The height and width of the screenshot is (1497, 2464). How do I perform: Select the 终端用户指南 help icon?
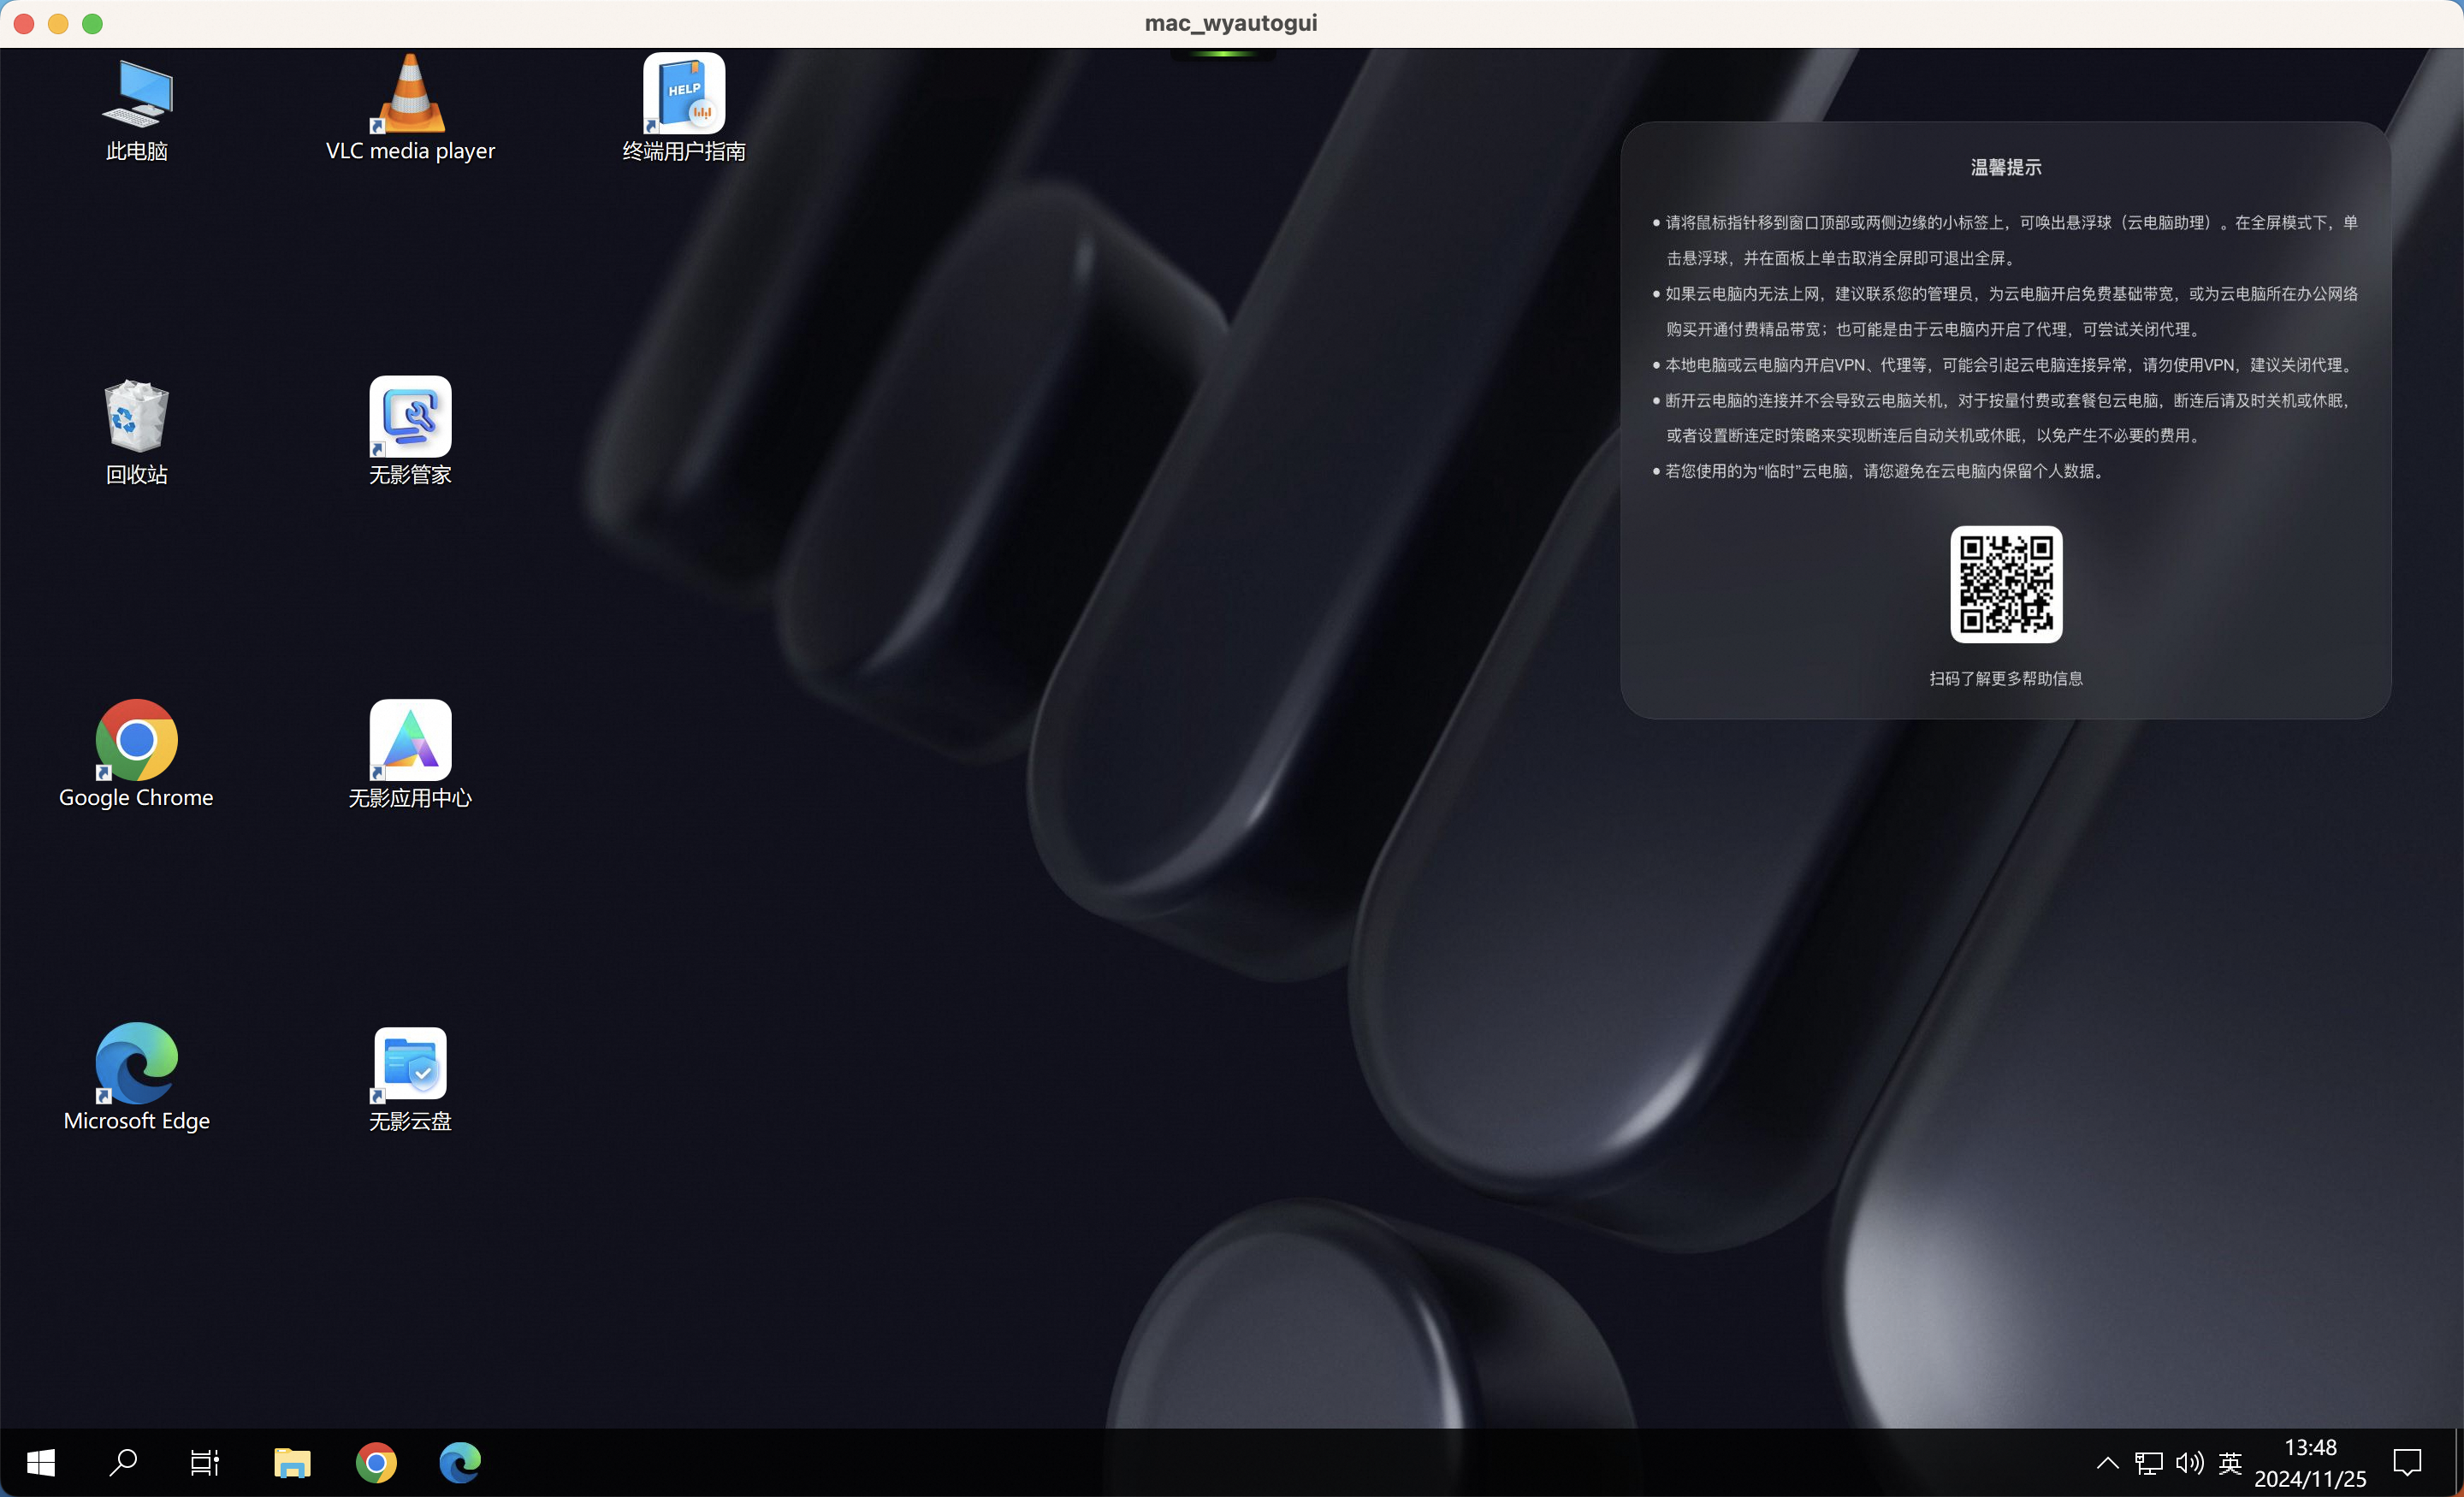pyautogui.click(x=684, y=108)
